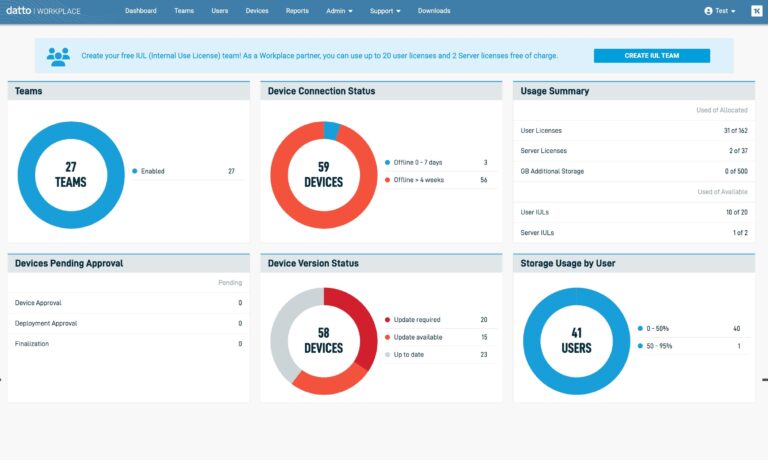Open the Downloads link in the navbar
Viewport: 768px width, 460px height.
click(x=434, y=11)
